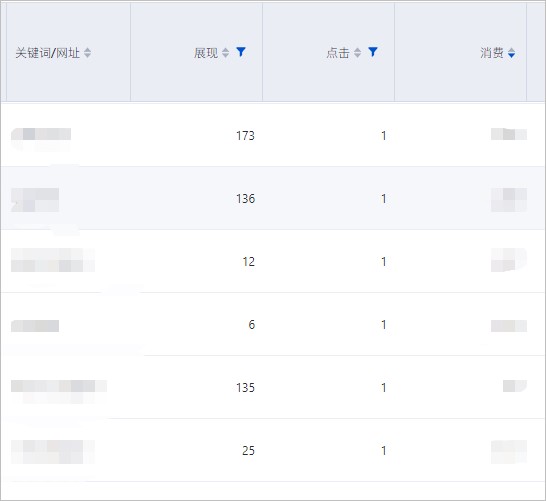The image size is (546, 501).
Task: Select the row with 173 impressions
Action: [x=273, y=135]
